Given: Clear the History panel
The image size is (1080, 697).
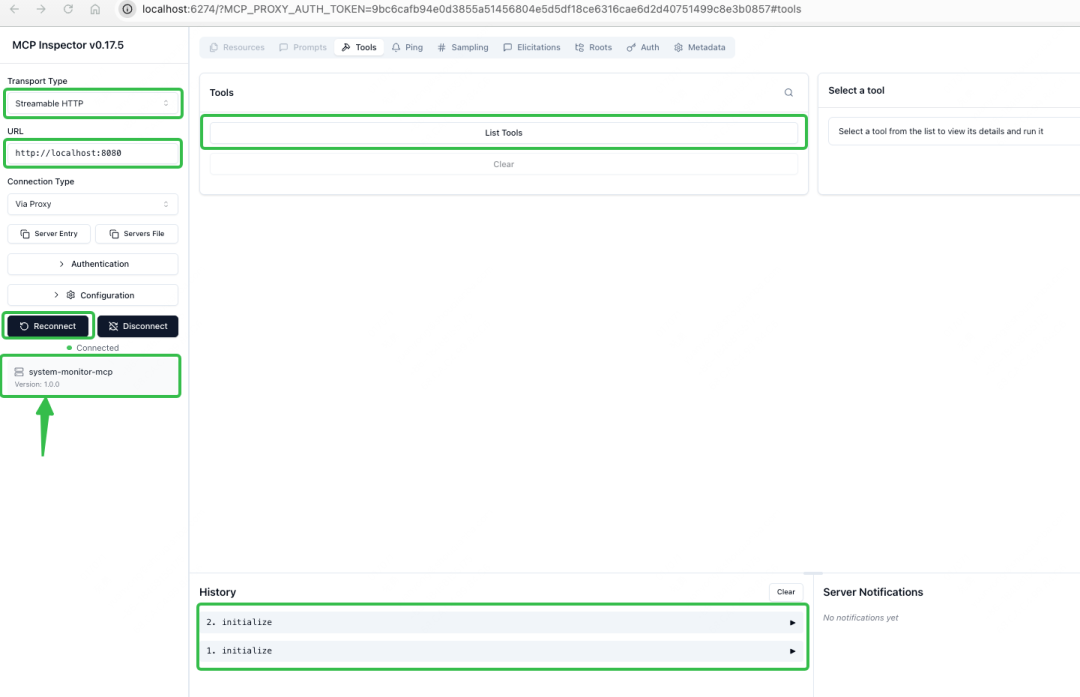Looking at the screenshot, I should [786, 592].
